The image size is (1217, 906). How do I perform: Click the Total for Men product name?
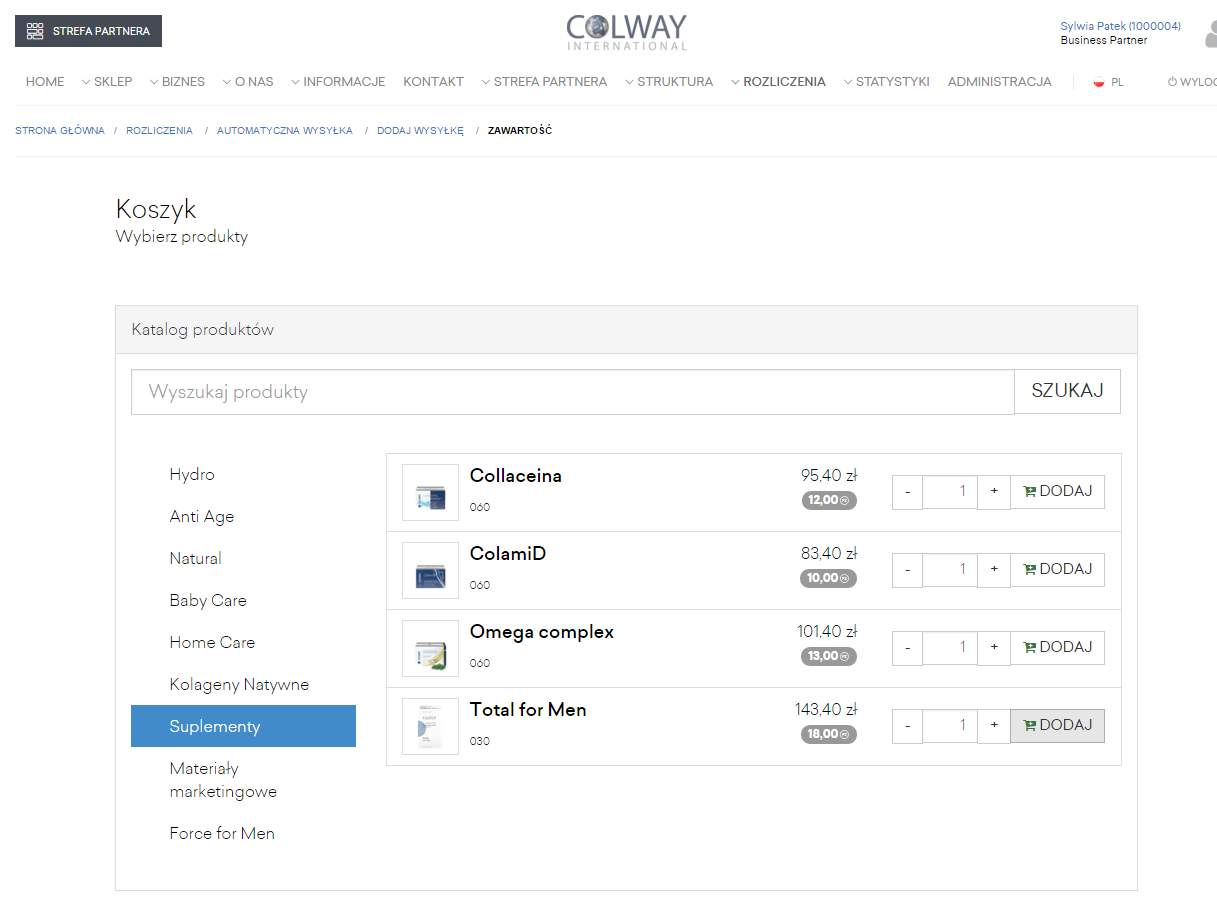pyautogui.click(x=528, y=710)
